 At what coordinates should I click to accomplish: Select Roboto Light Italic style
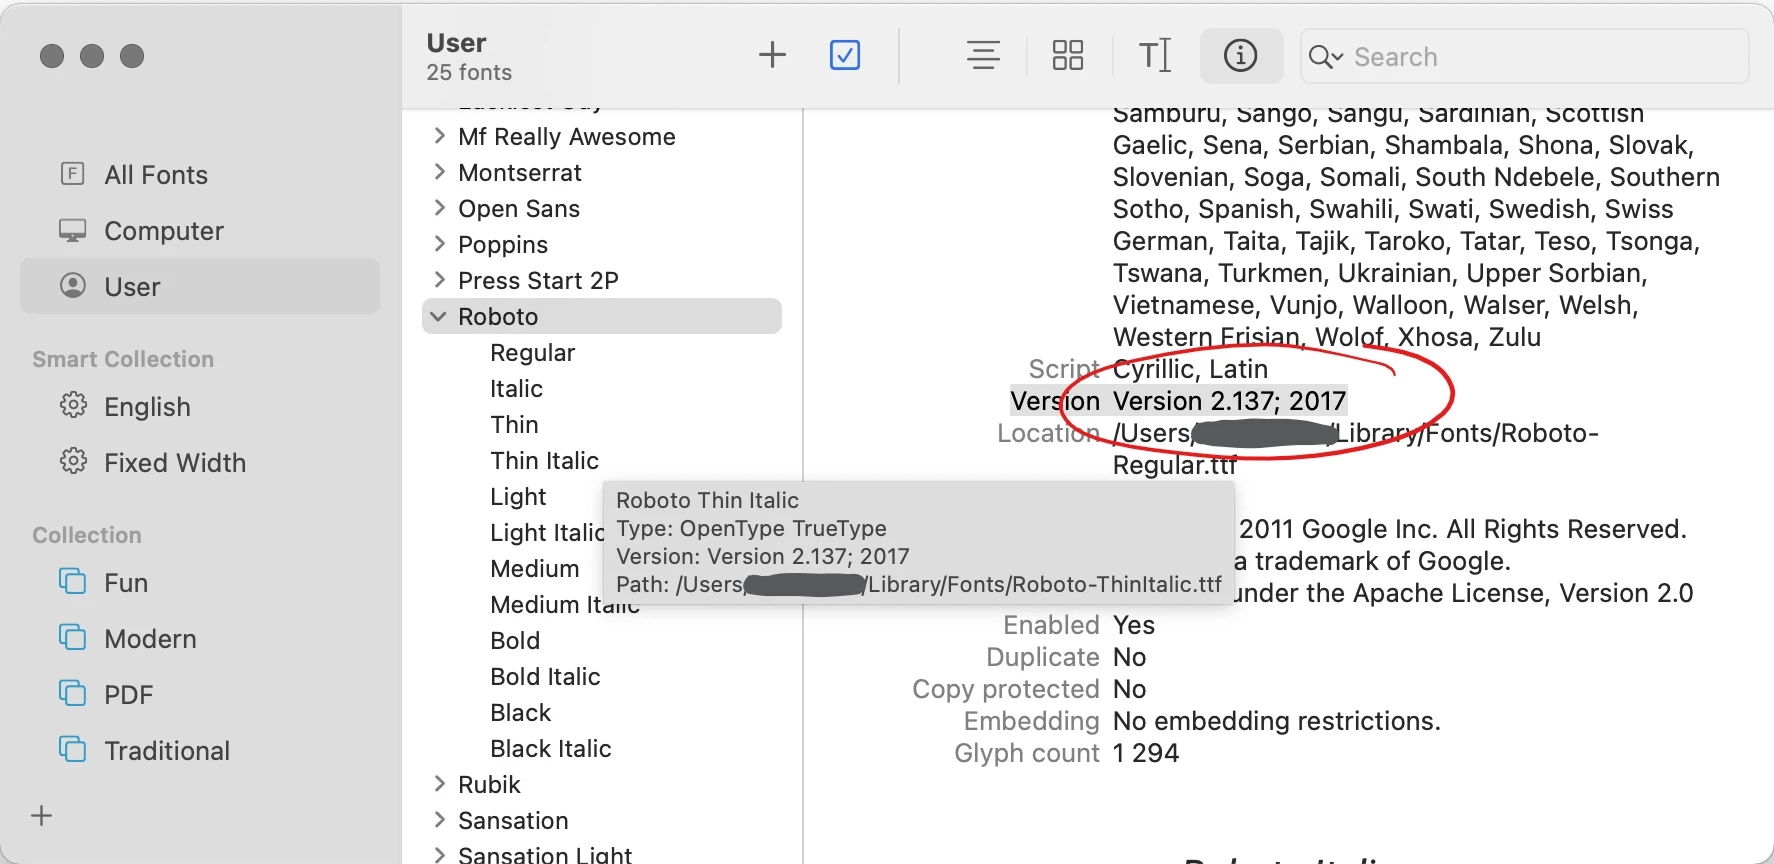coord(547,533)
